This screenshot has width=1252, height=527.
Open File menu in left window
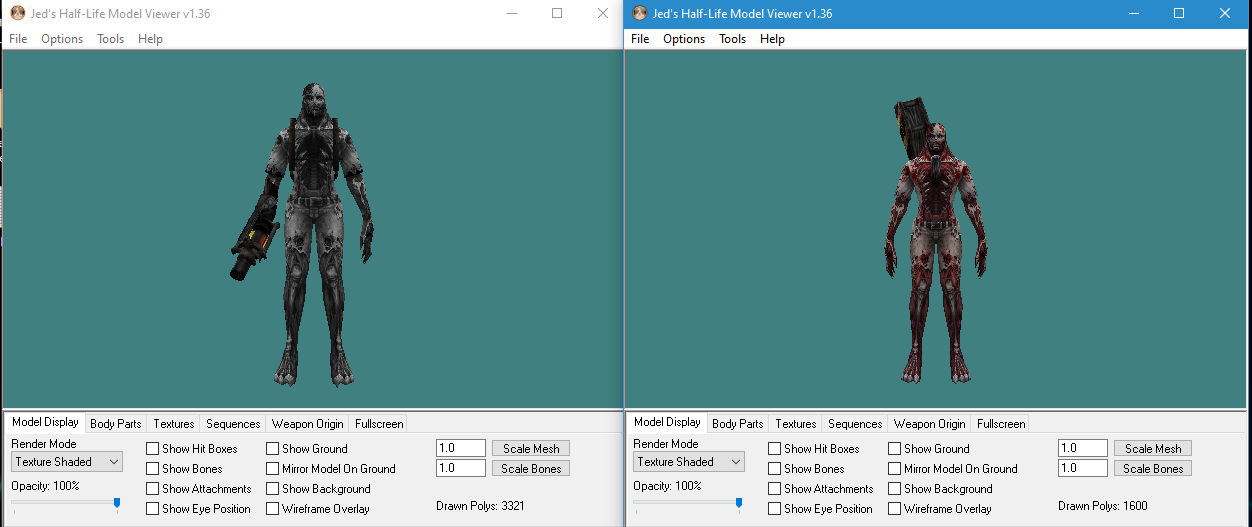click(x=18, y=39)
